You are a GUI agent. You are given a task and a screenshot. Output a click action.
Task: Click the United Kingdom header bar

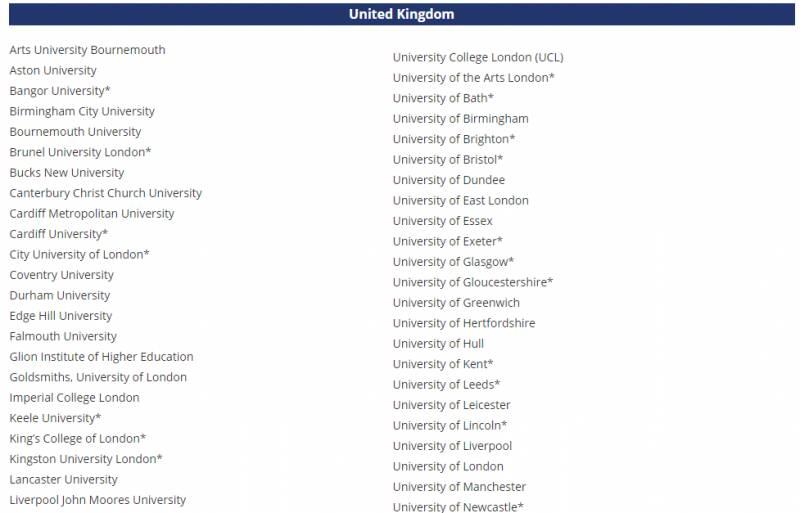[x=400, y=14]
